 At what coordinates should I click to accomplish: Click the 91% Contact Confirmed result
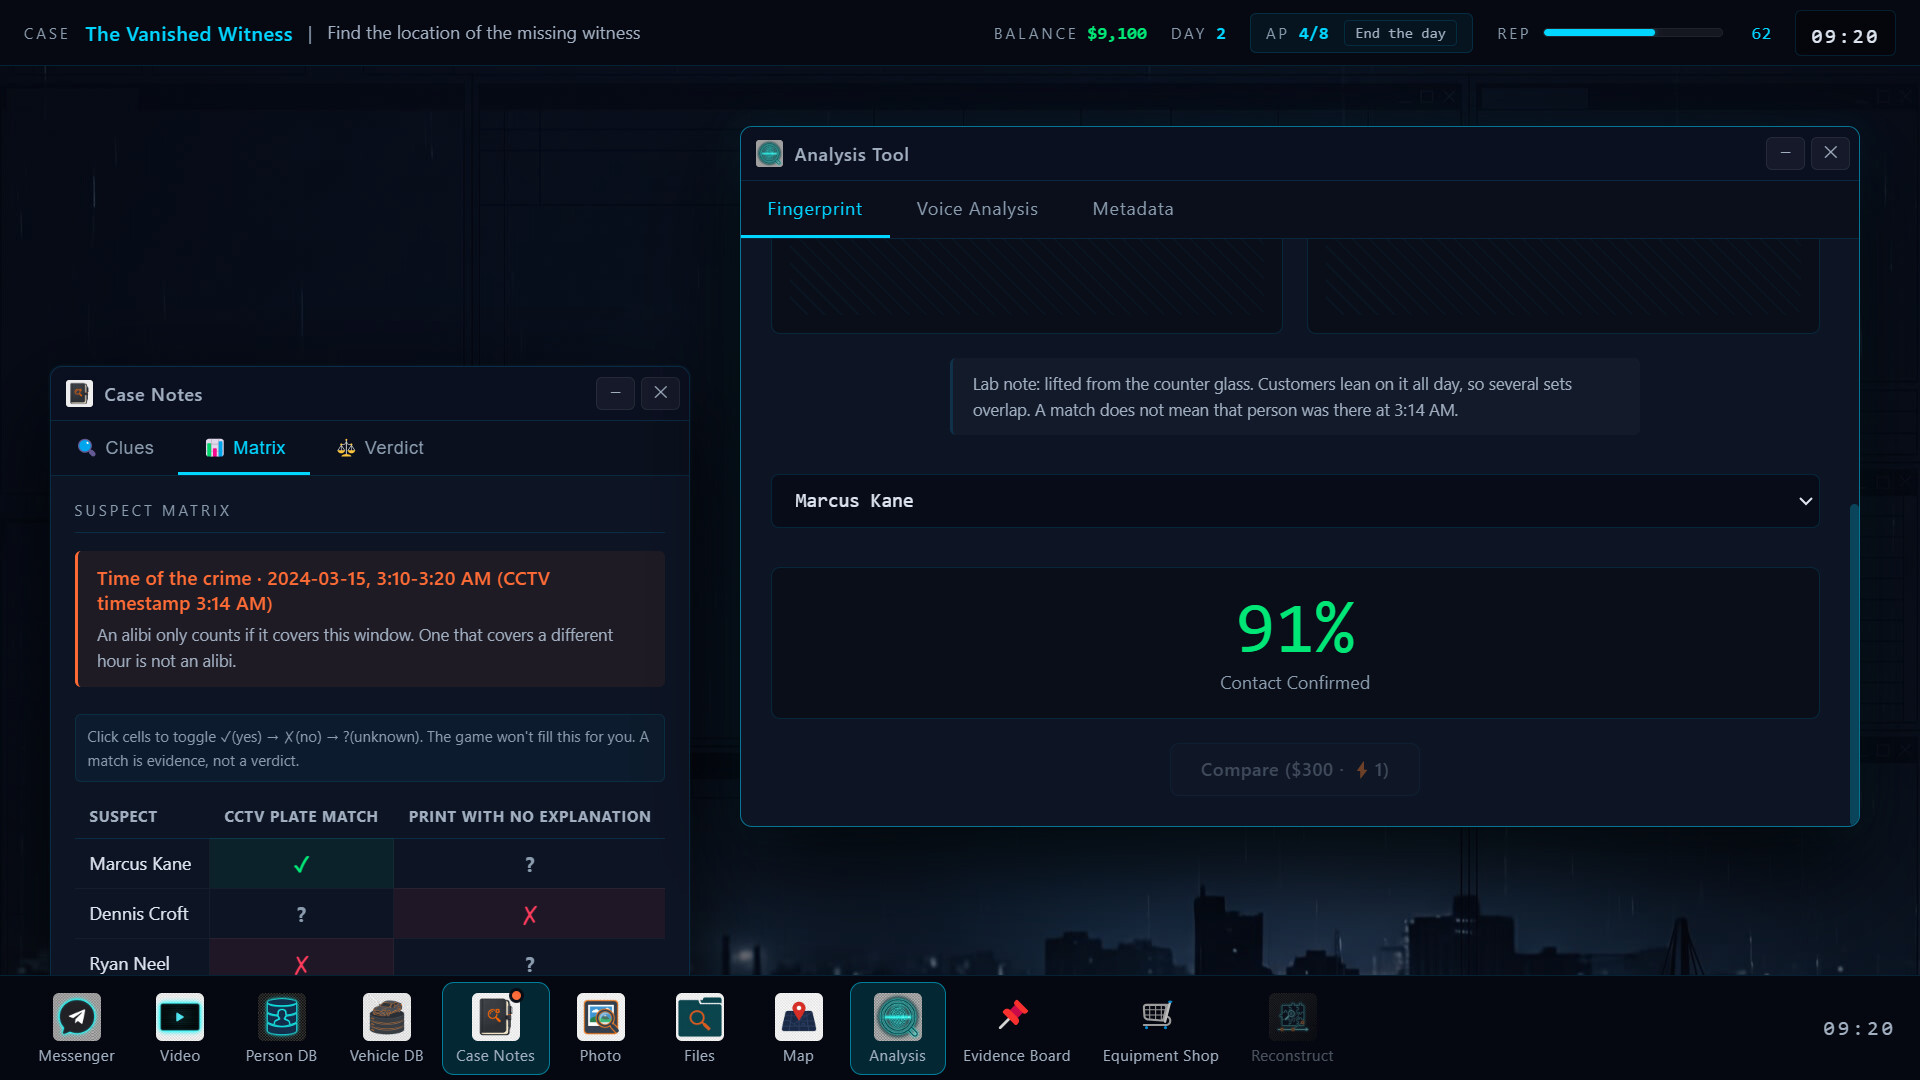click(1294, 643)
